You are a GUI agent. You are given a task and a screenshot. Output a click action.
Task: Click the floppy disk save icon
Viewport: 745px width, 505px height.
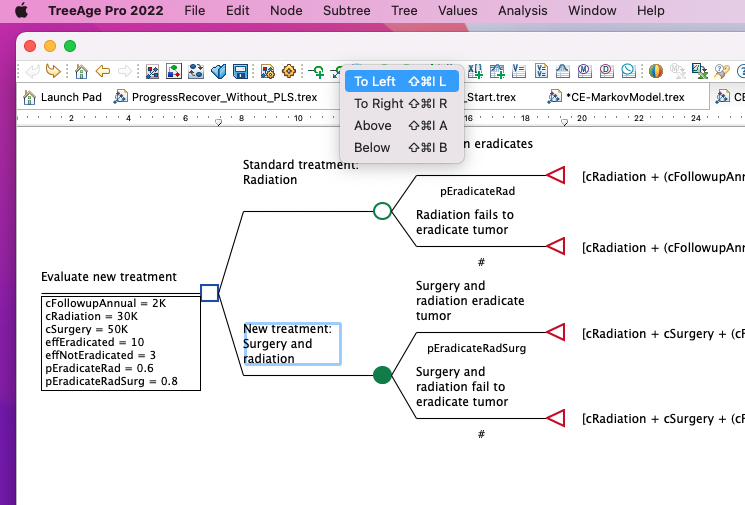tap(240, 71)
